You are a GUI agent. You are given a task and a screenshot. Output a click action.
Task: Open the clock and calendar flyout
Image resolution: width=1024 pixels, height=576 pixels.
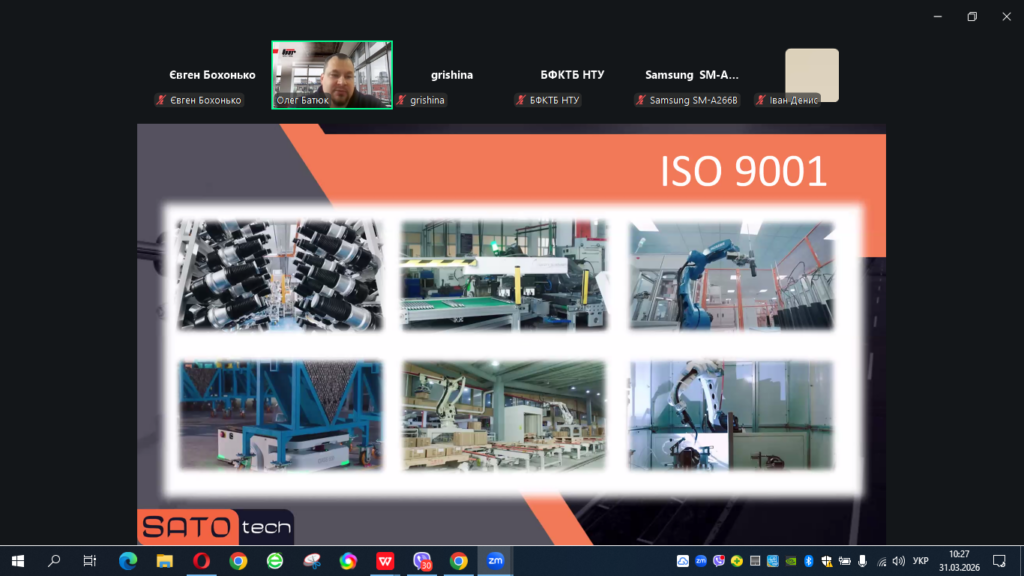click(959, 561)
